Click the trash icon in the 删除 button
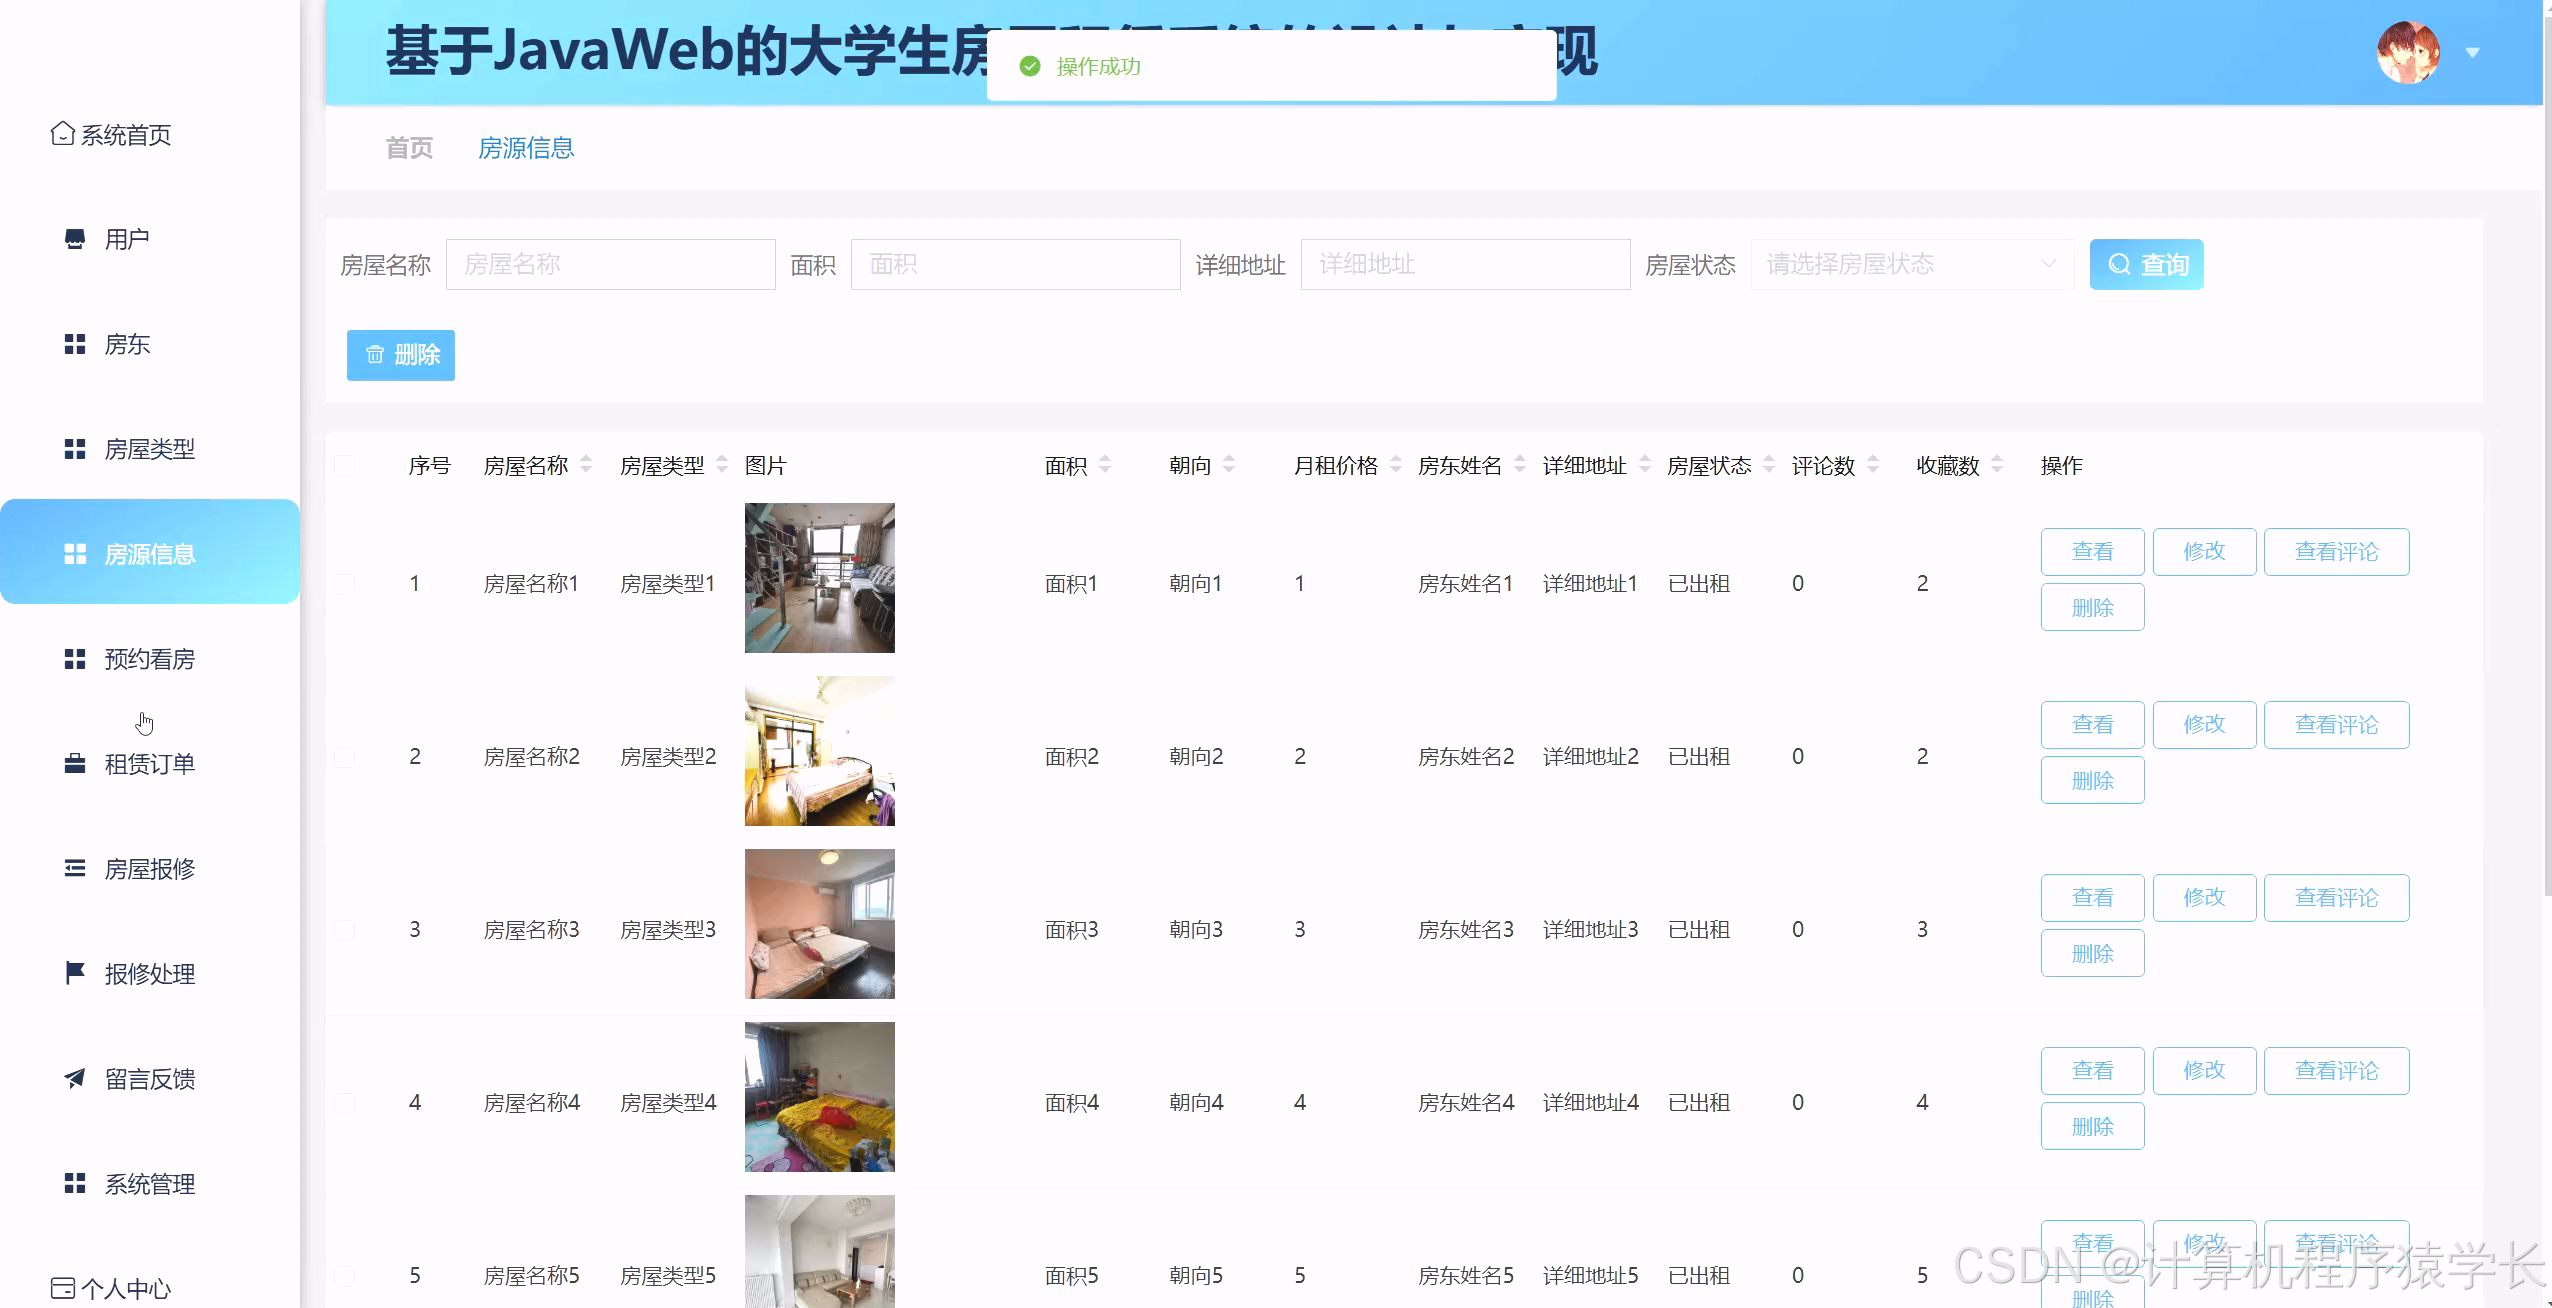2552x1308 pixels. pos(375,355)
